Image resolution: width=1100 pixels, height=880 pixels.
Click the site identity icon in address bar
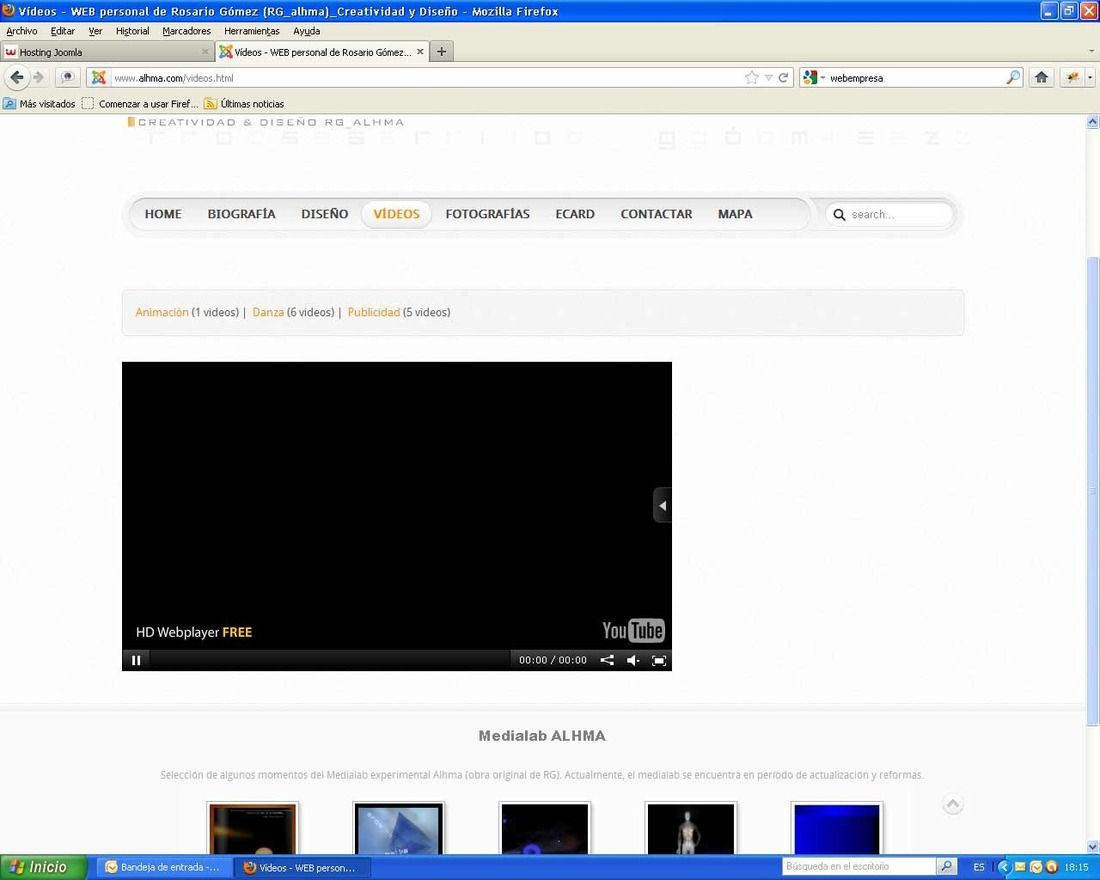pyautogui.click(x=99, y=78)
